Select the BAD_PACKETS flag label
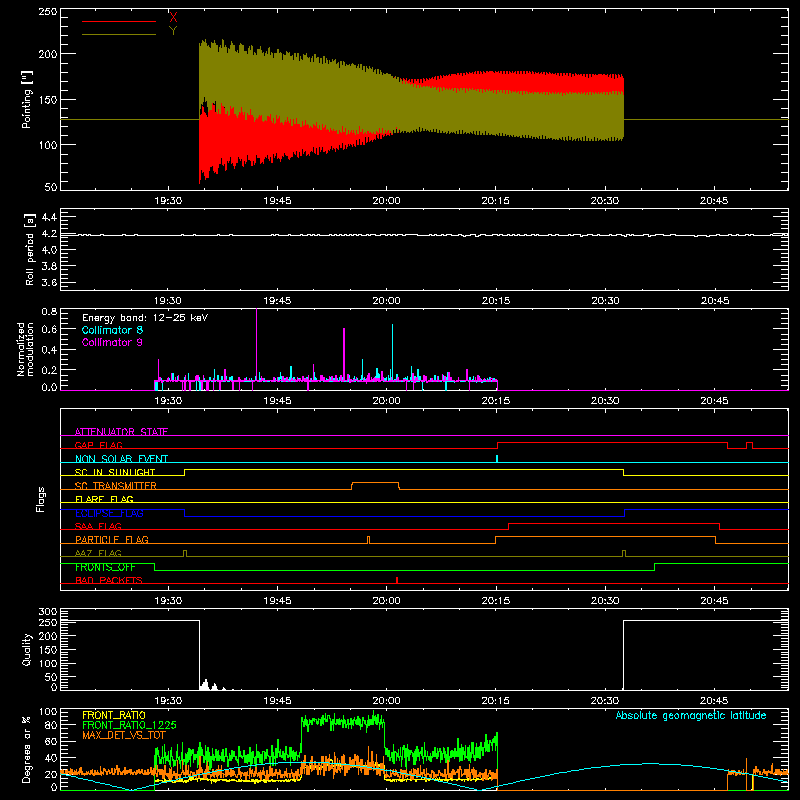800x800 pixels. [109, 580]
